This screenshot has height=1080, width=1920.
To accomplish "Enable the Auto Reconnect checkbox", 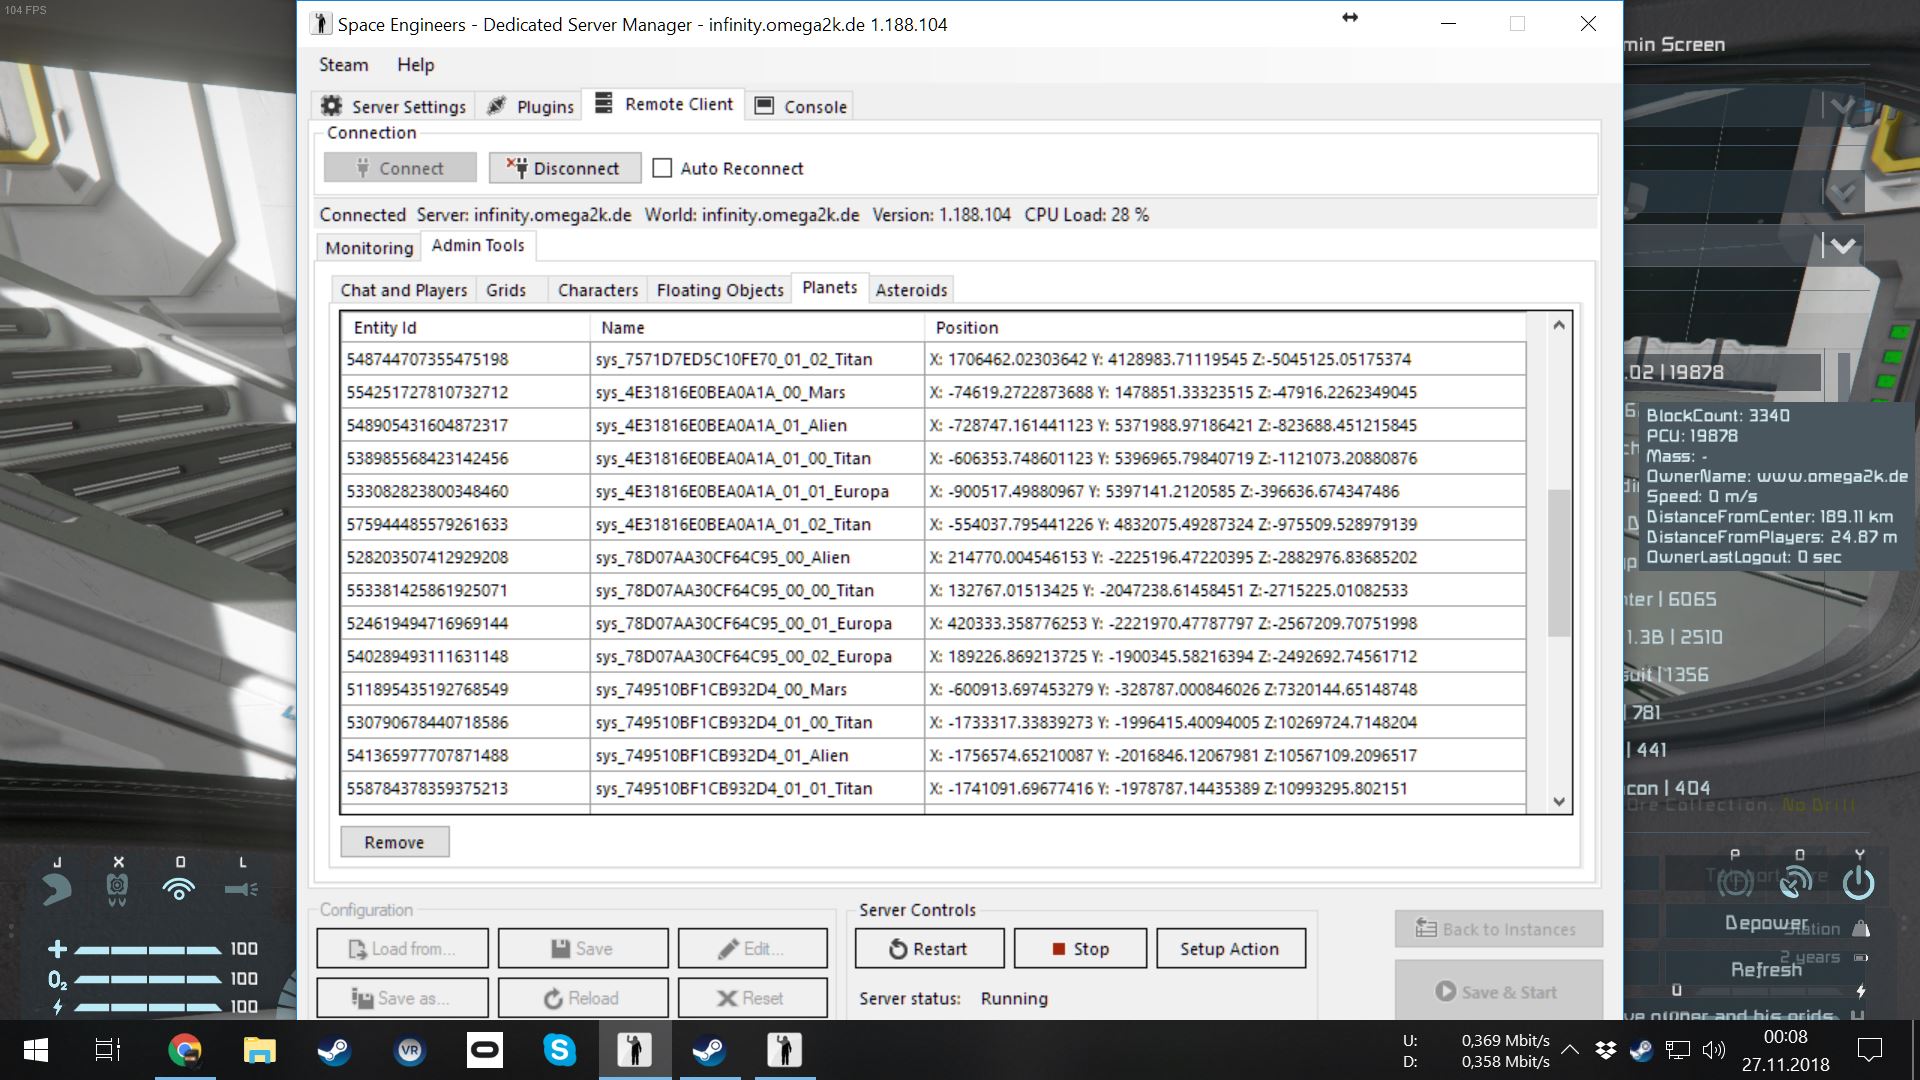I will tap(662, 168).
